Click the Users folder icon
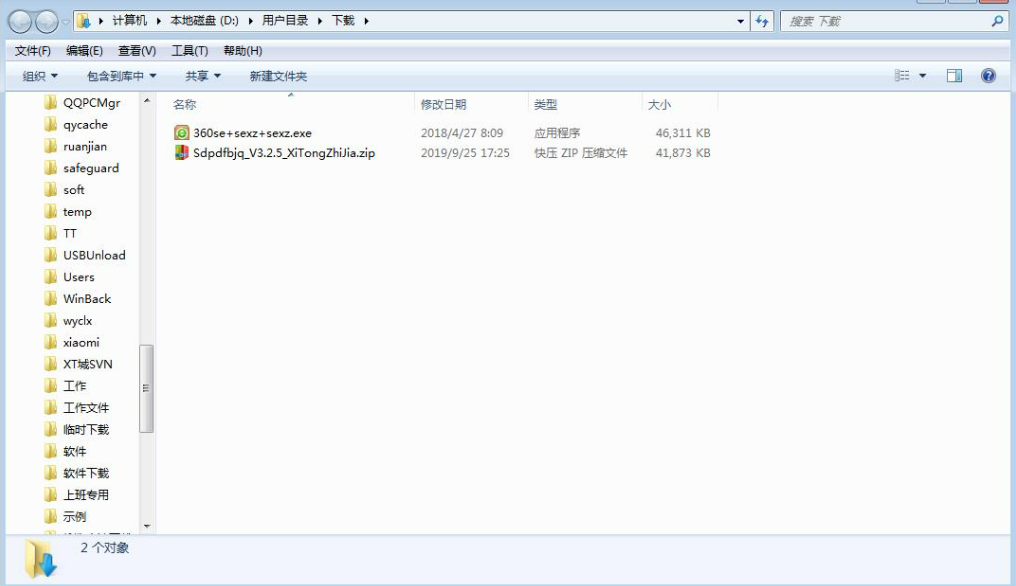 point(51,277)
